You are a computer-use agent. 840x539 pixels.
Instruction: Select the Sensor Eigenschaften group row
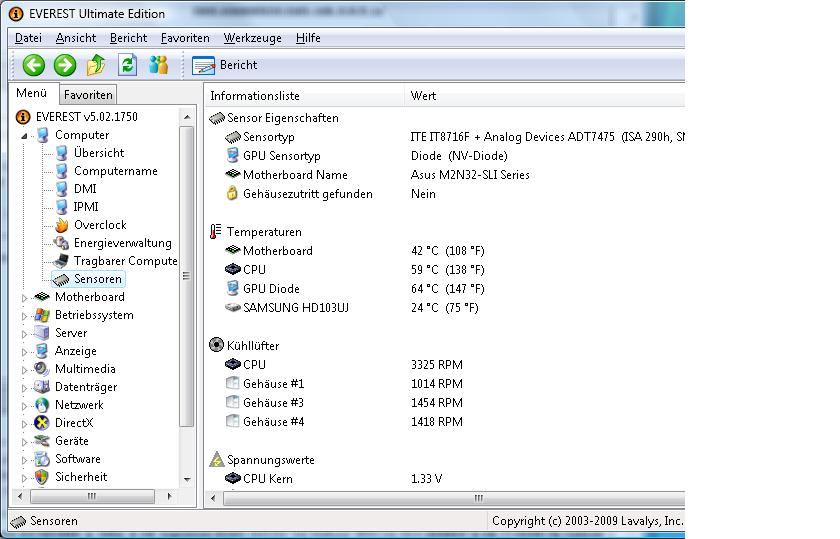[x=274, y=118]
